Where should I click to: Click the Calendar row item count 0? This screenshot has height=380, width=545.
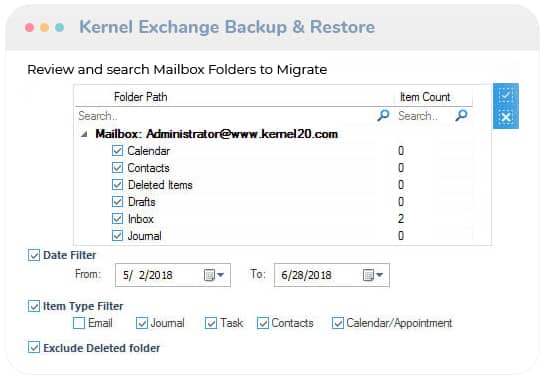pos(401,151)
